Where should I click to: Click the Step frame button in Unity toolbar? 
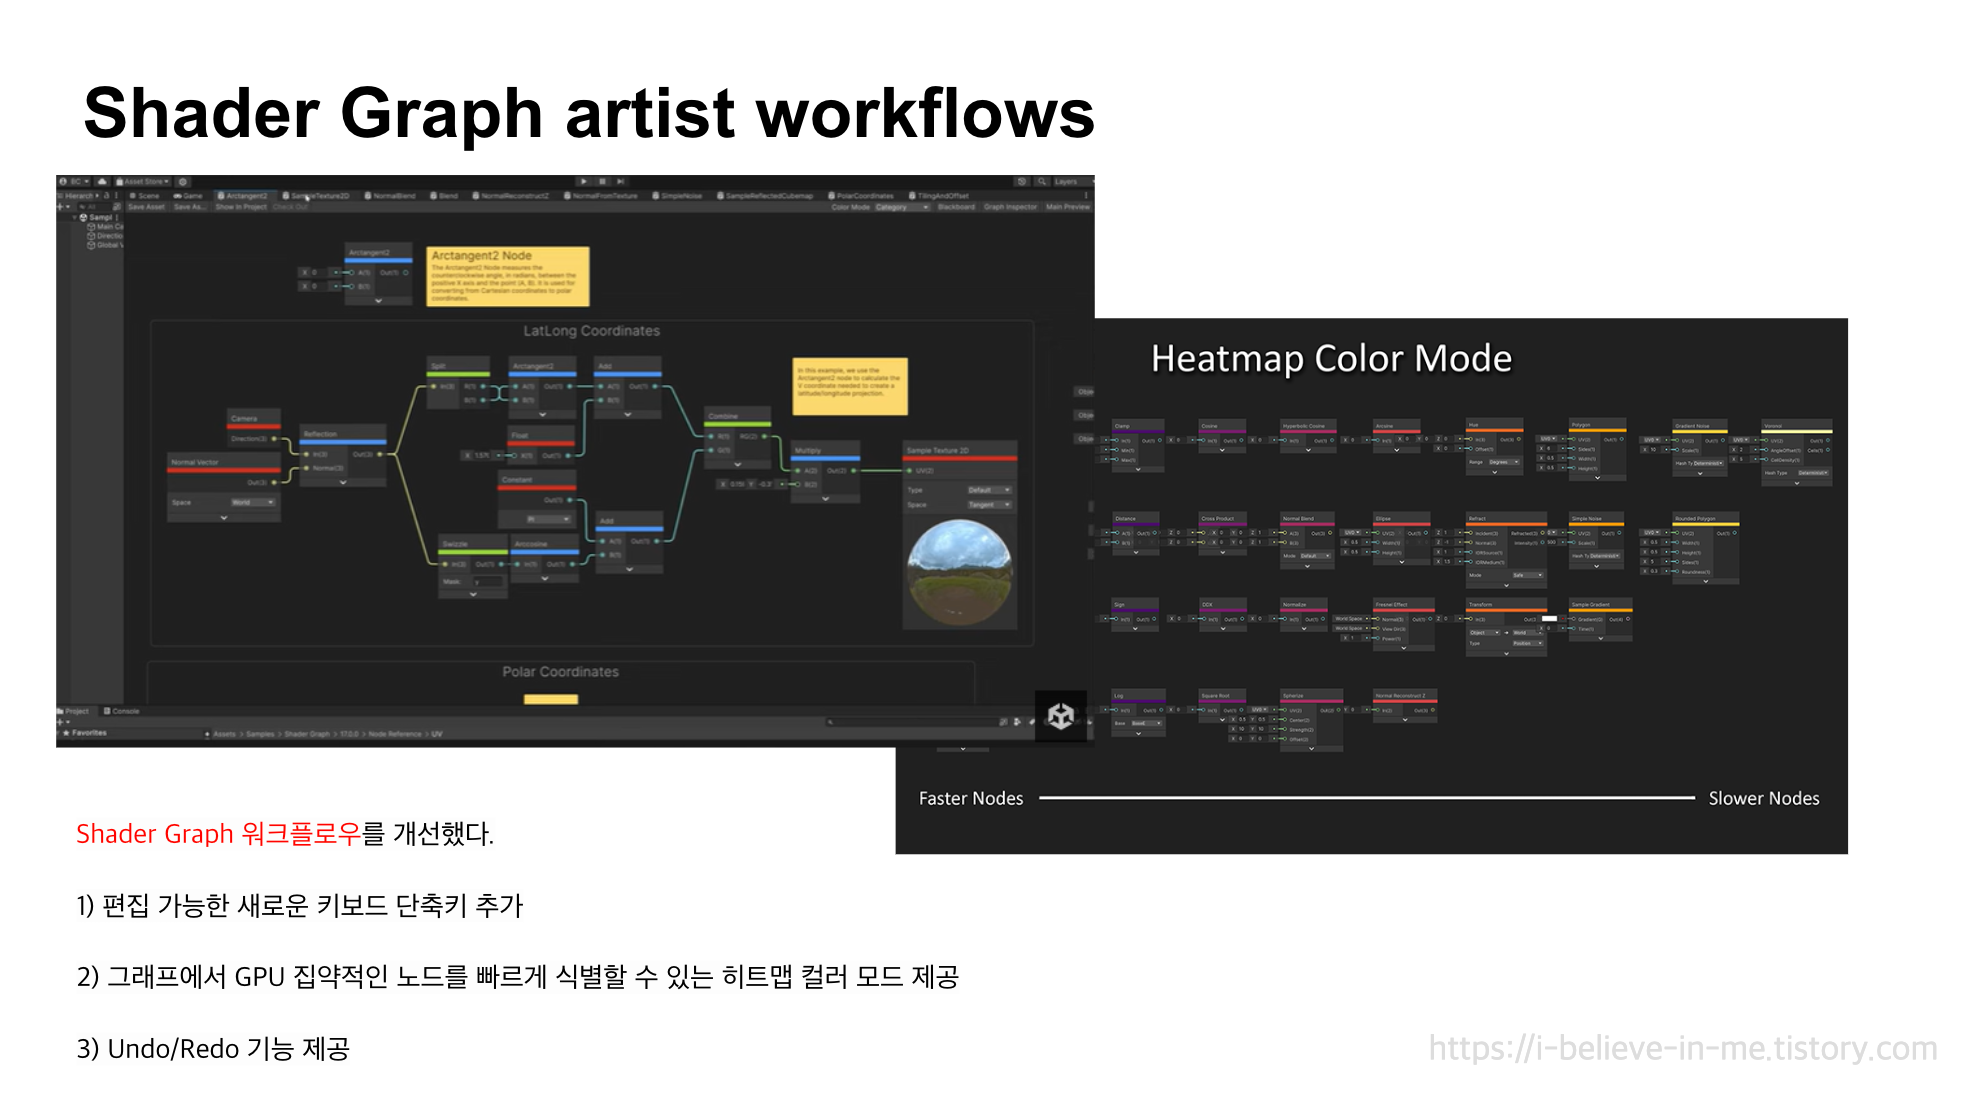[x=620, y=182]
